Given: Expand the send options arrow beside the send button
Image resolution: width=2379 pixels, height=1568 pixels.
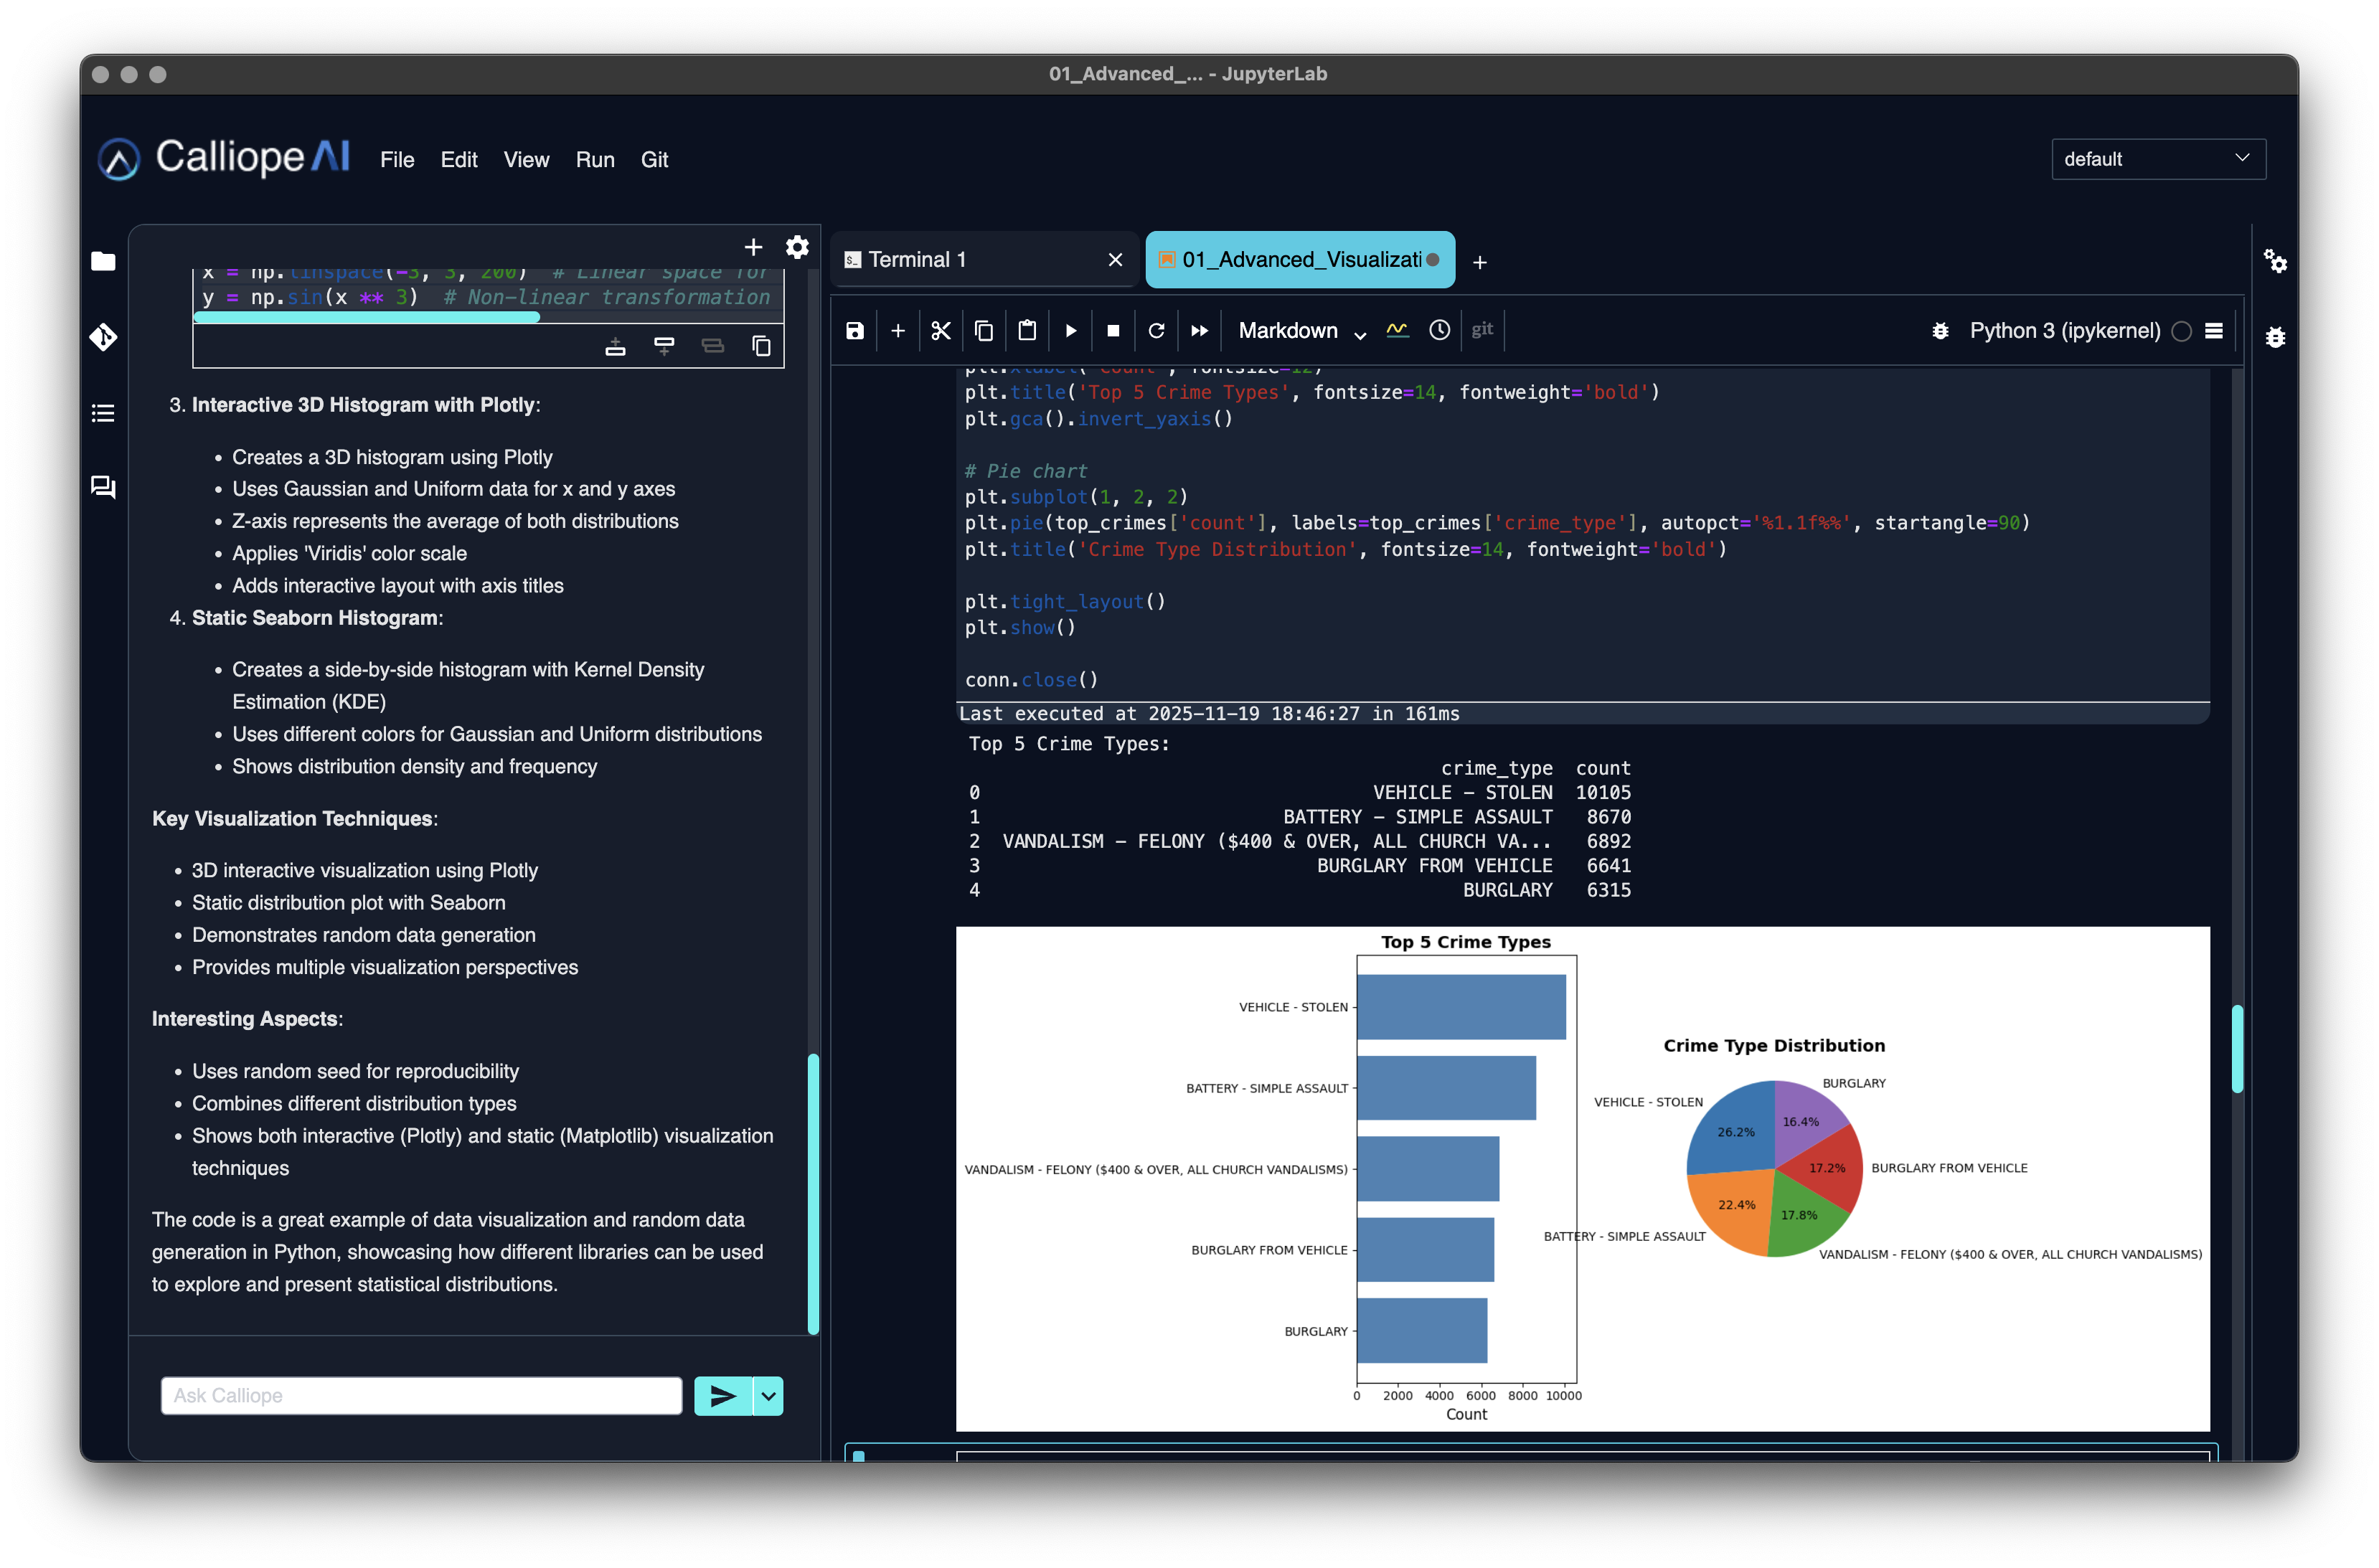Looking at the screenshot, I should 768,1396.
